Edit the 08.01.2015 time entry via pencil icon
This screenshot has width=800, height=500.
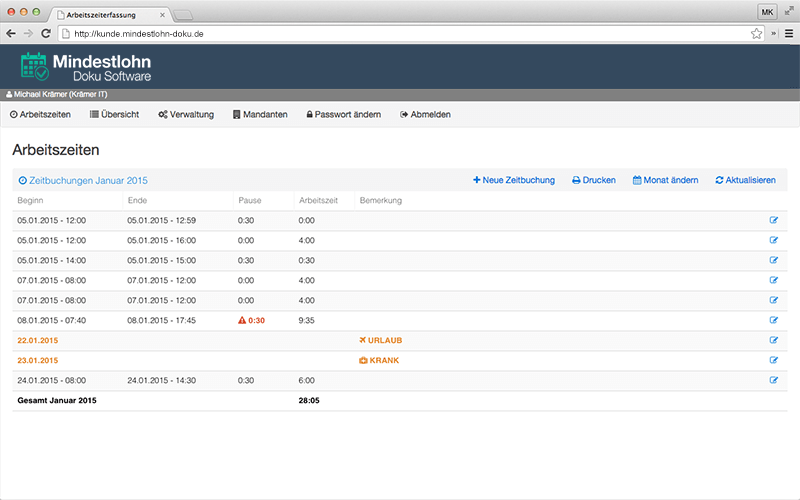click(x=773, y=320)
